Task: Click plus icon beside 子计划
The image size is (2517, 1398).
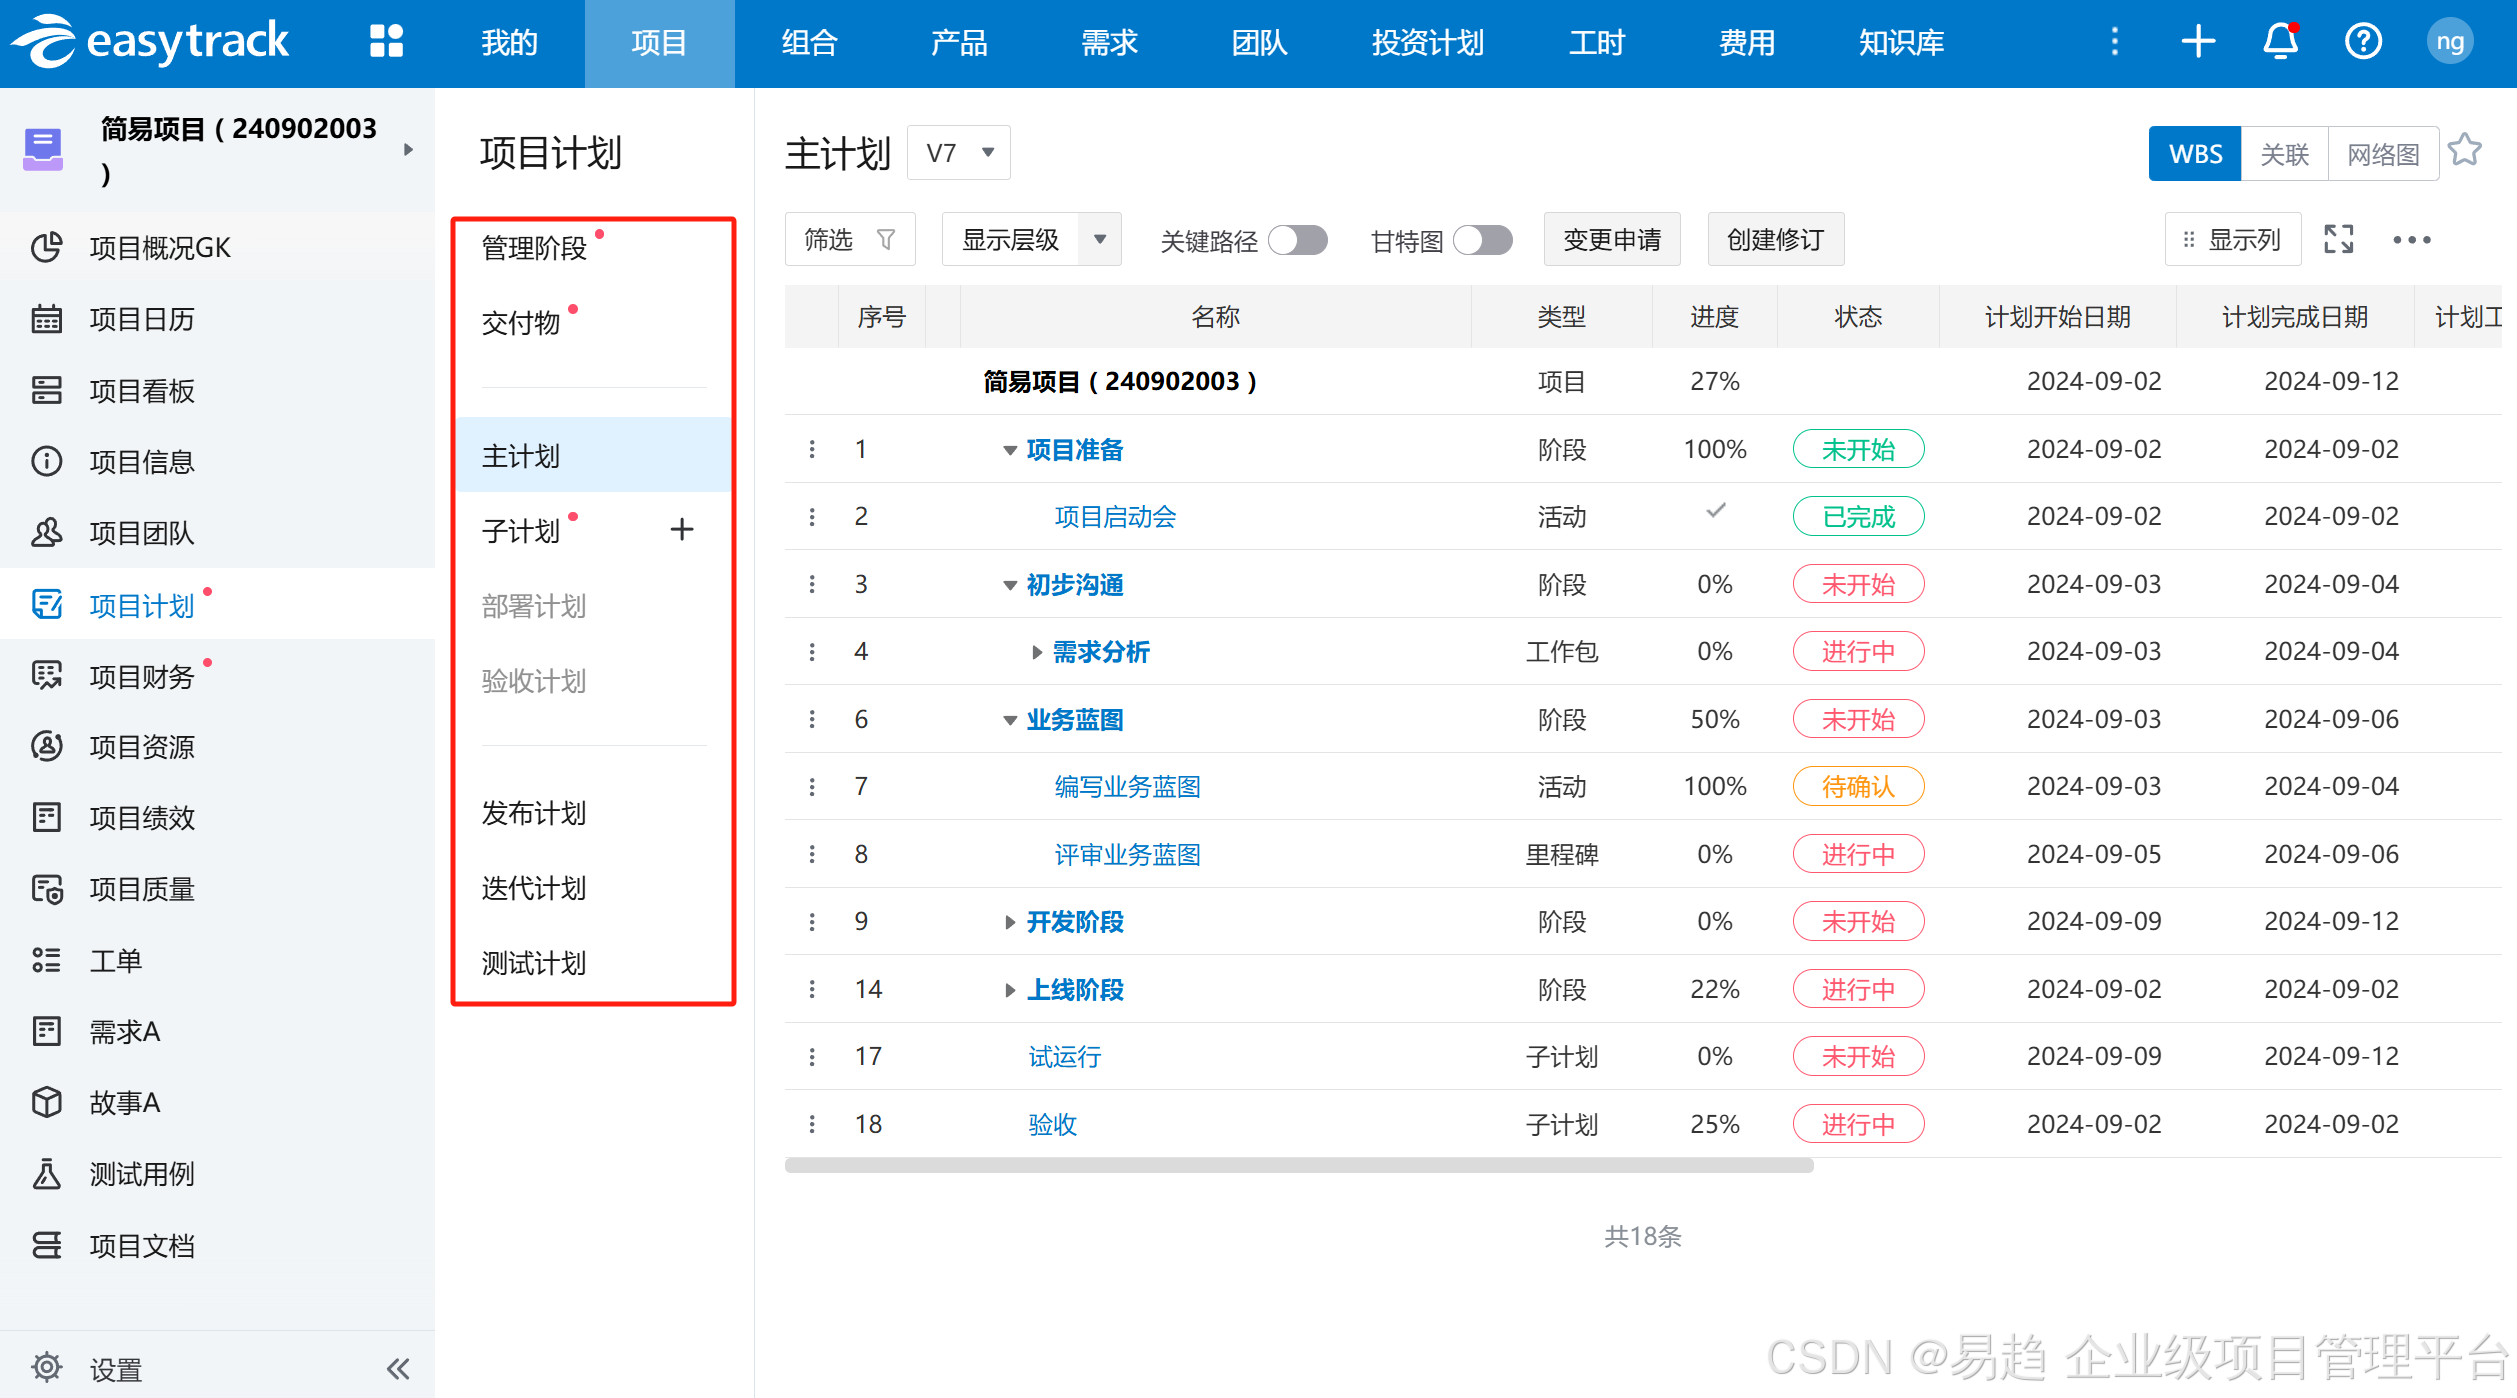Action: (682, 529)
